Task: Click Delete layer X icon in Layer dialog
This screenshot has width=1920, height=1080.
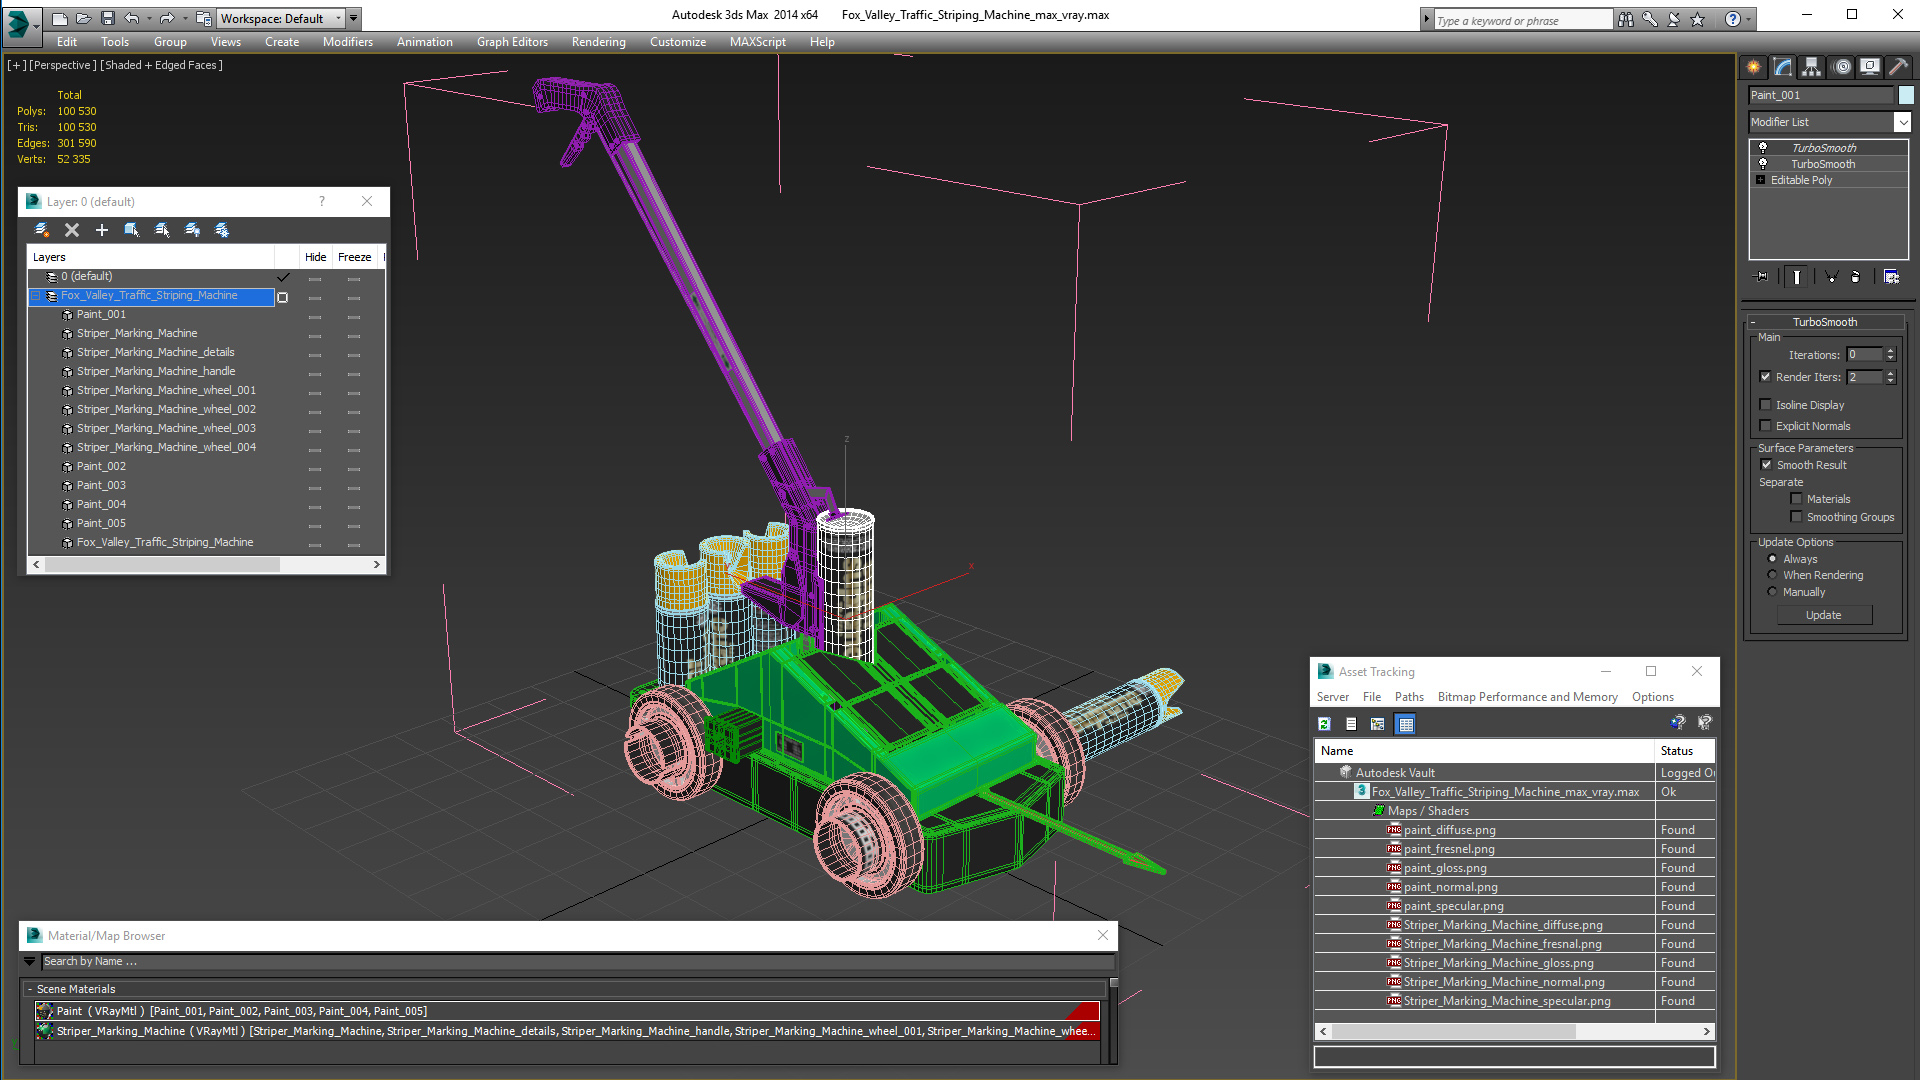Action: pos(72,230)
